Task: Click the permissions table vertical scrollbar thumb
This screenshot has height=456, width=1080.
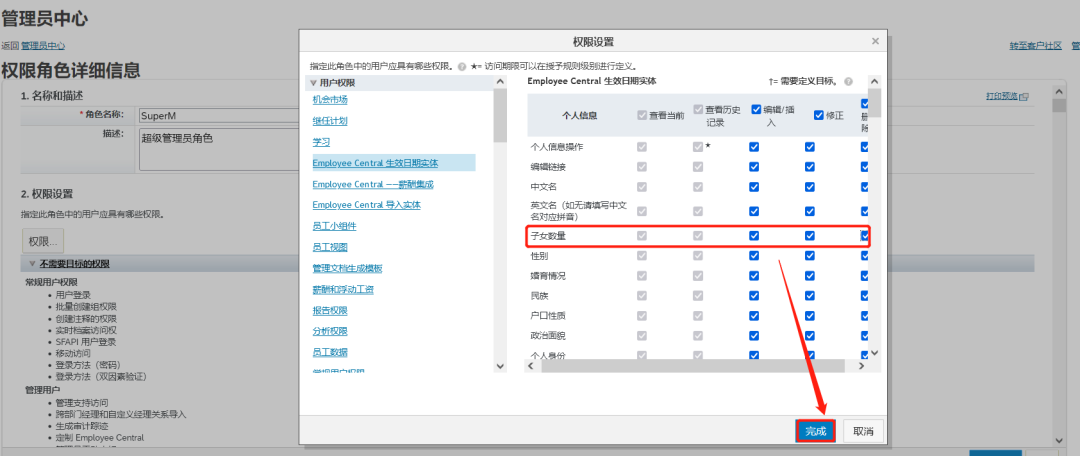Action: tap(875, 103)
